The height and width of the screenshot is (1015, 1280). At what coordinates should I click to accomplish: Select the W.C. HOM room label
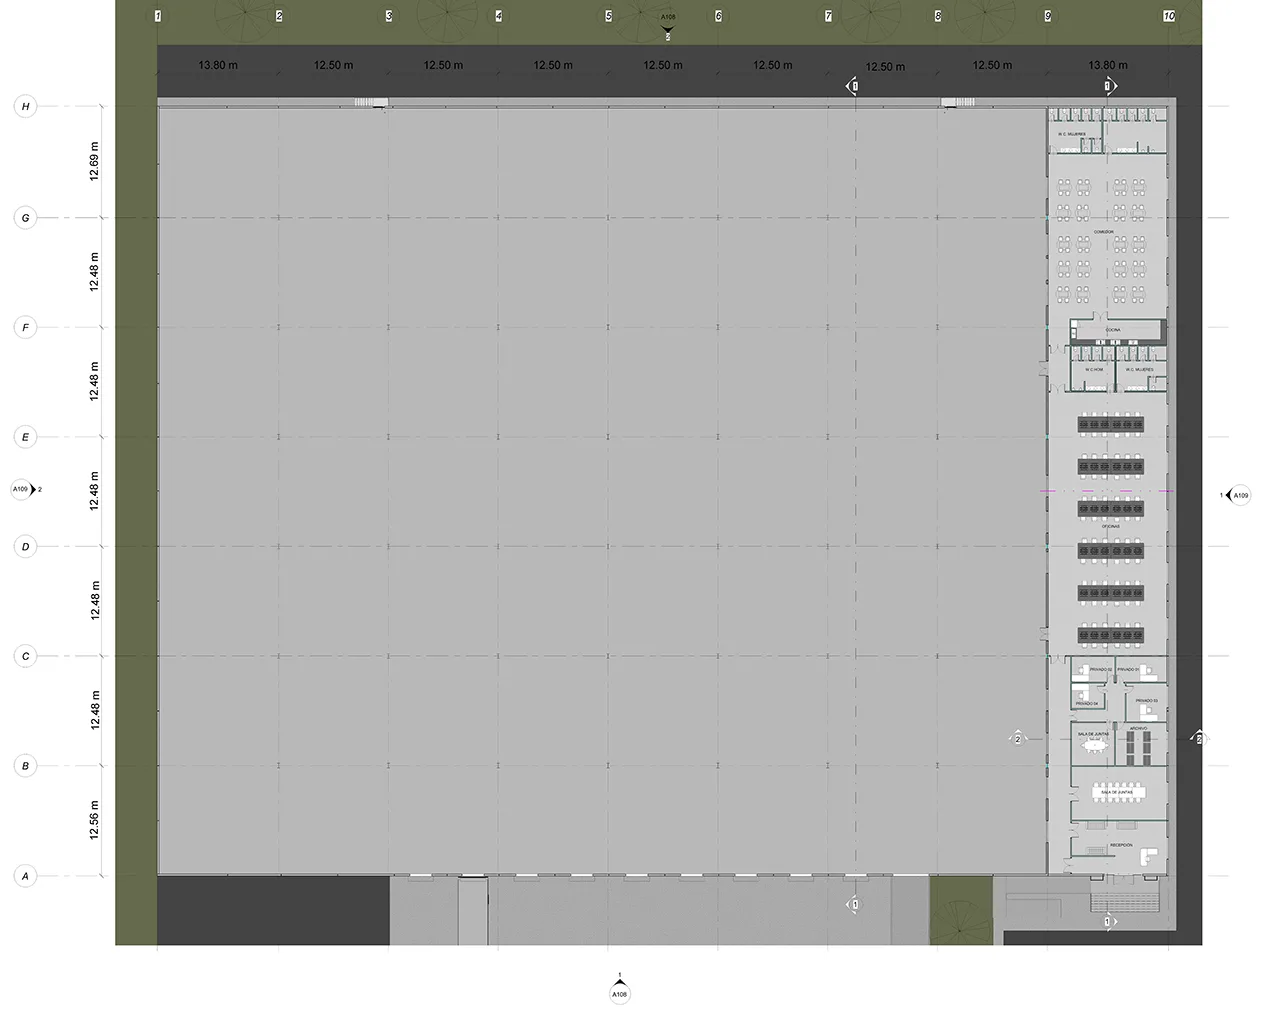[x=1093, y=370]
